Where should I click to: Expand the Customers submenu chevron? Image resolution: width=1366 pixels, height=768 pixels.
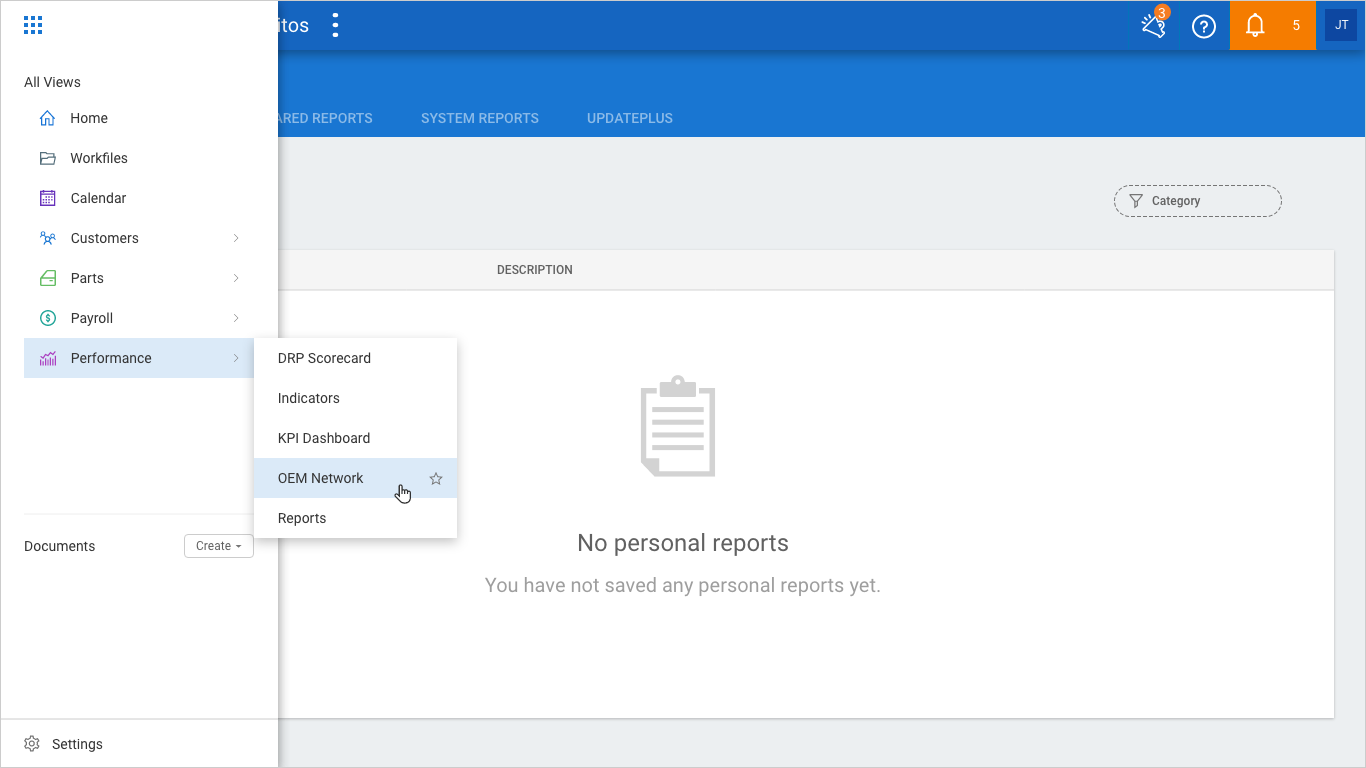(236, 238)
